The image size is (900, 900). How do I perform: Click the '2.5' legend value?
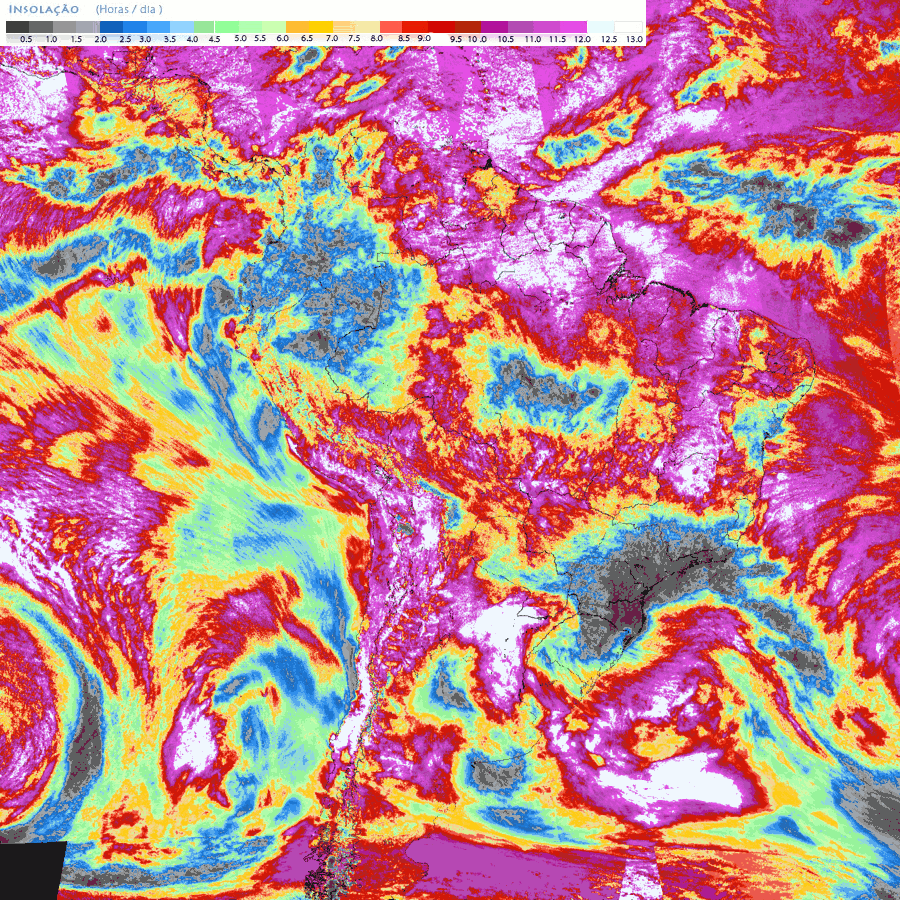coord(125,40)
